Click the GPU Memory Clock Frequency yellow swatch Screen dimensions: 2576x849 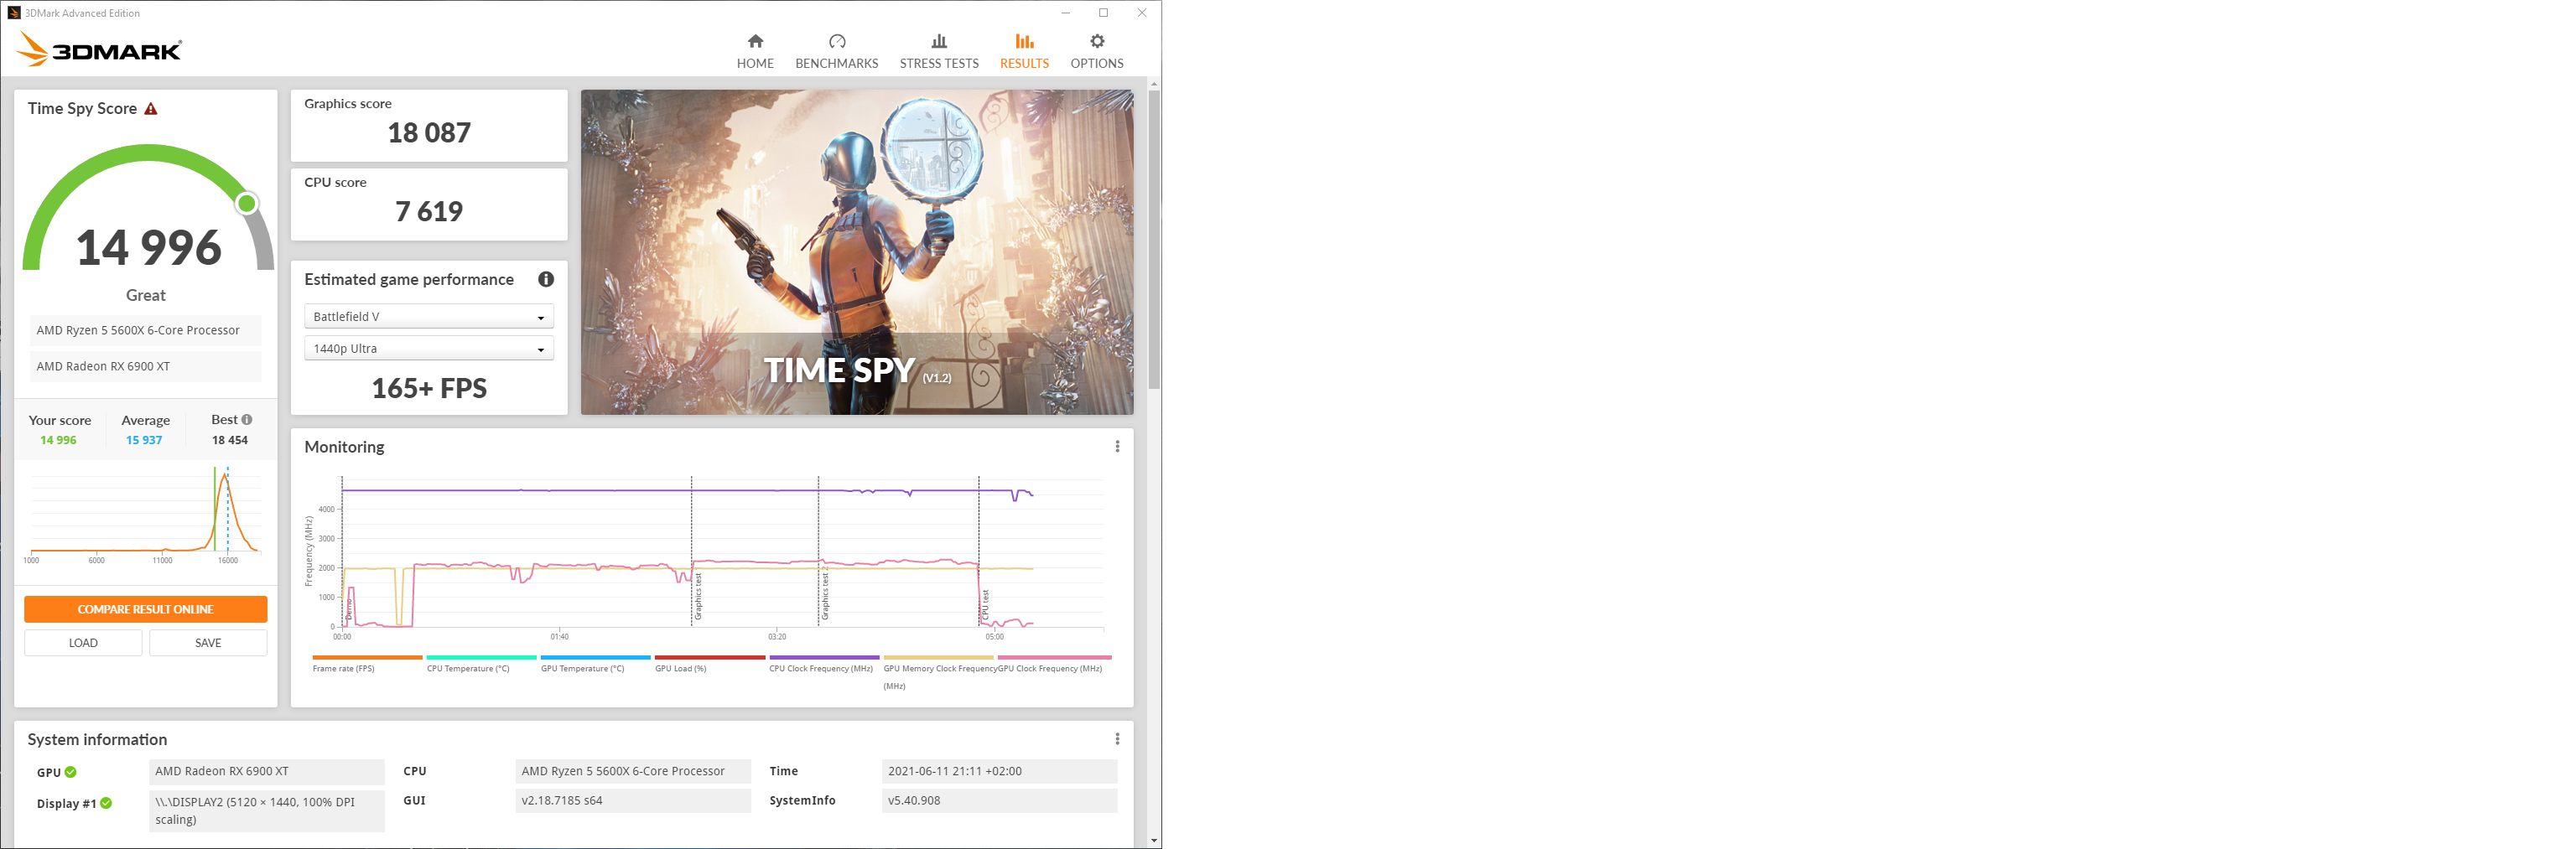tap(938, 658)
